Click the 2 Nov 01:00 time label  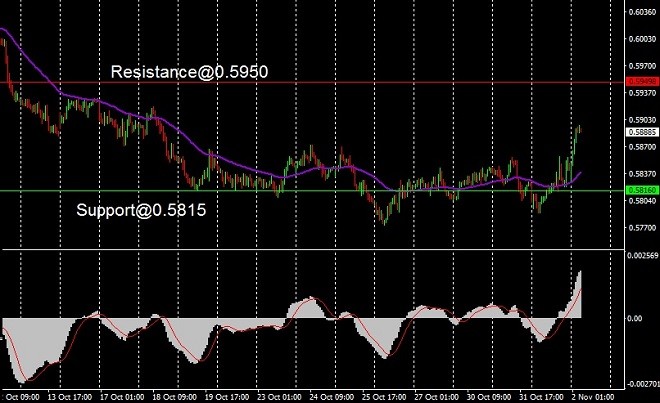[593, 397]
